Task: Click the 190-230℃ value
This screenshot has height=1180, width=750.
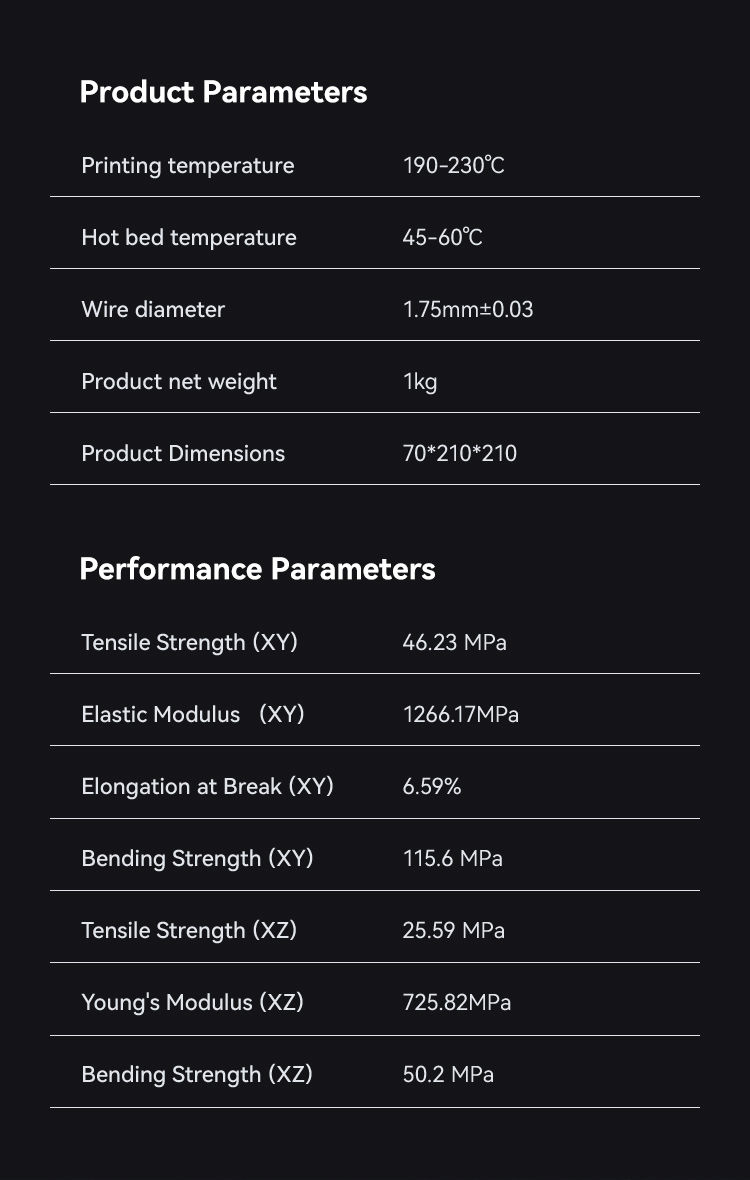Action: (454, 166)
